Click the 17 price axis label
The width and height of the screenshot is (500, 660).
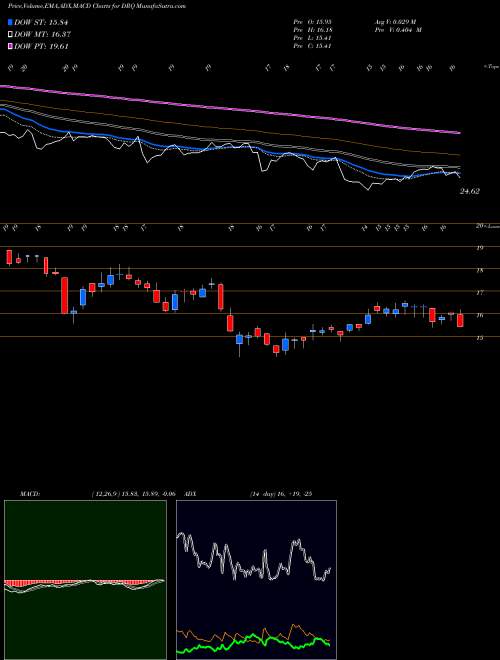pos(479,293)
